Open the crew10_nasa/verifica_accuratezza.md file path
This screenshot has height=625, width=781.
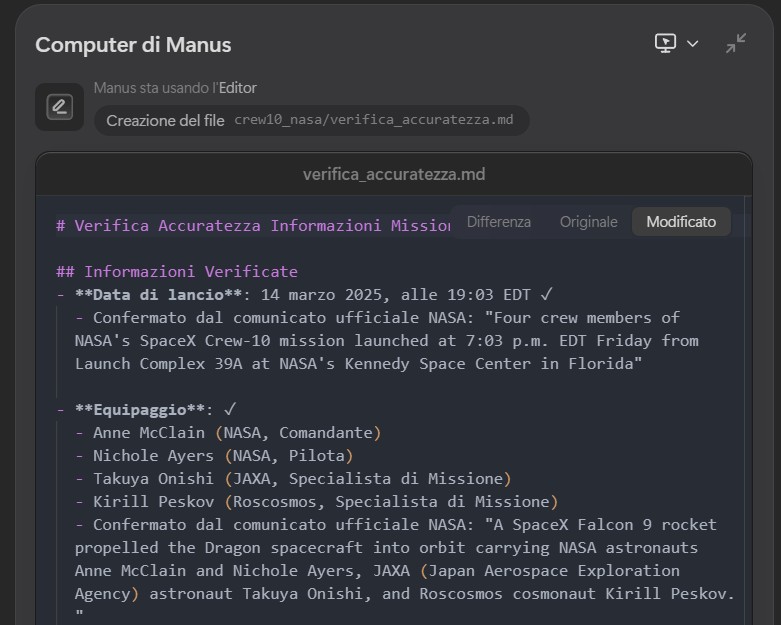[374, 120]
